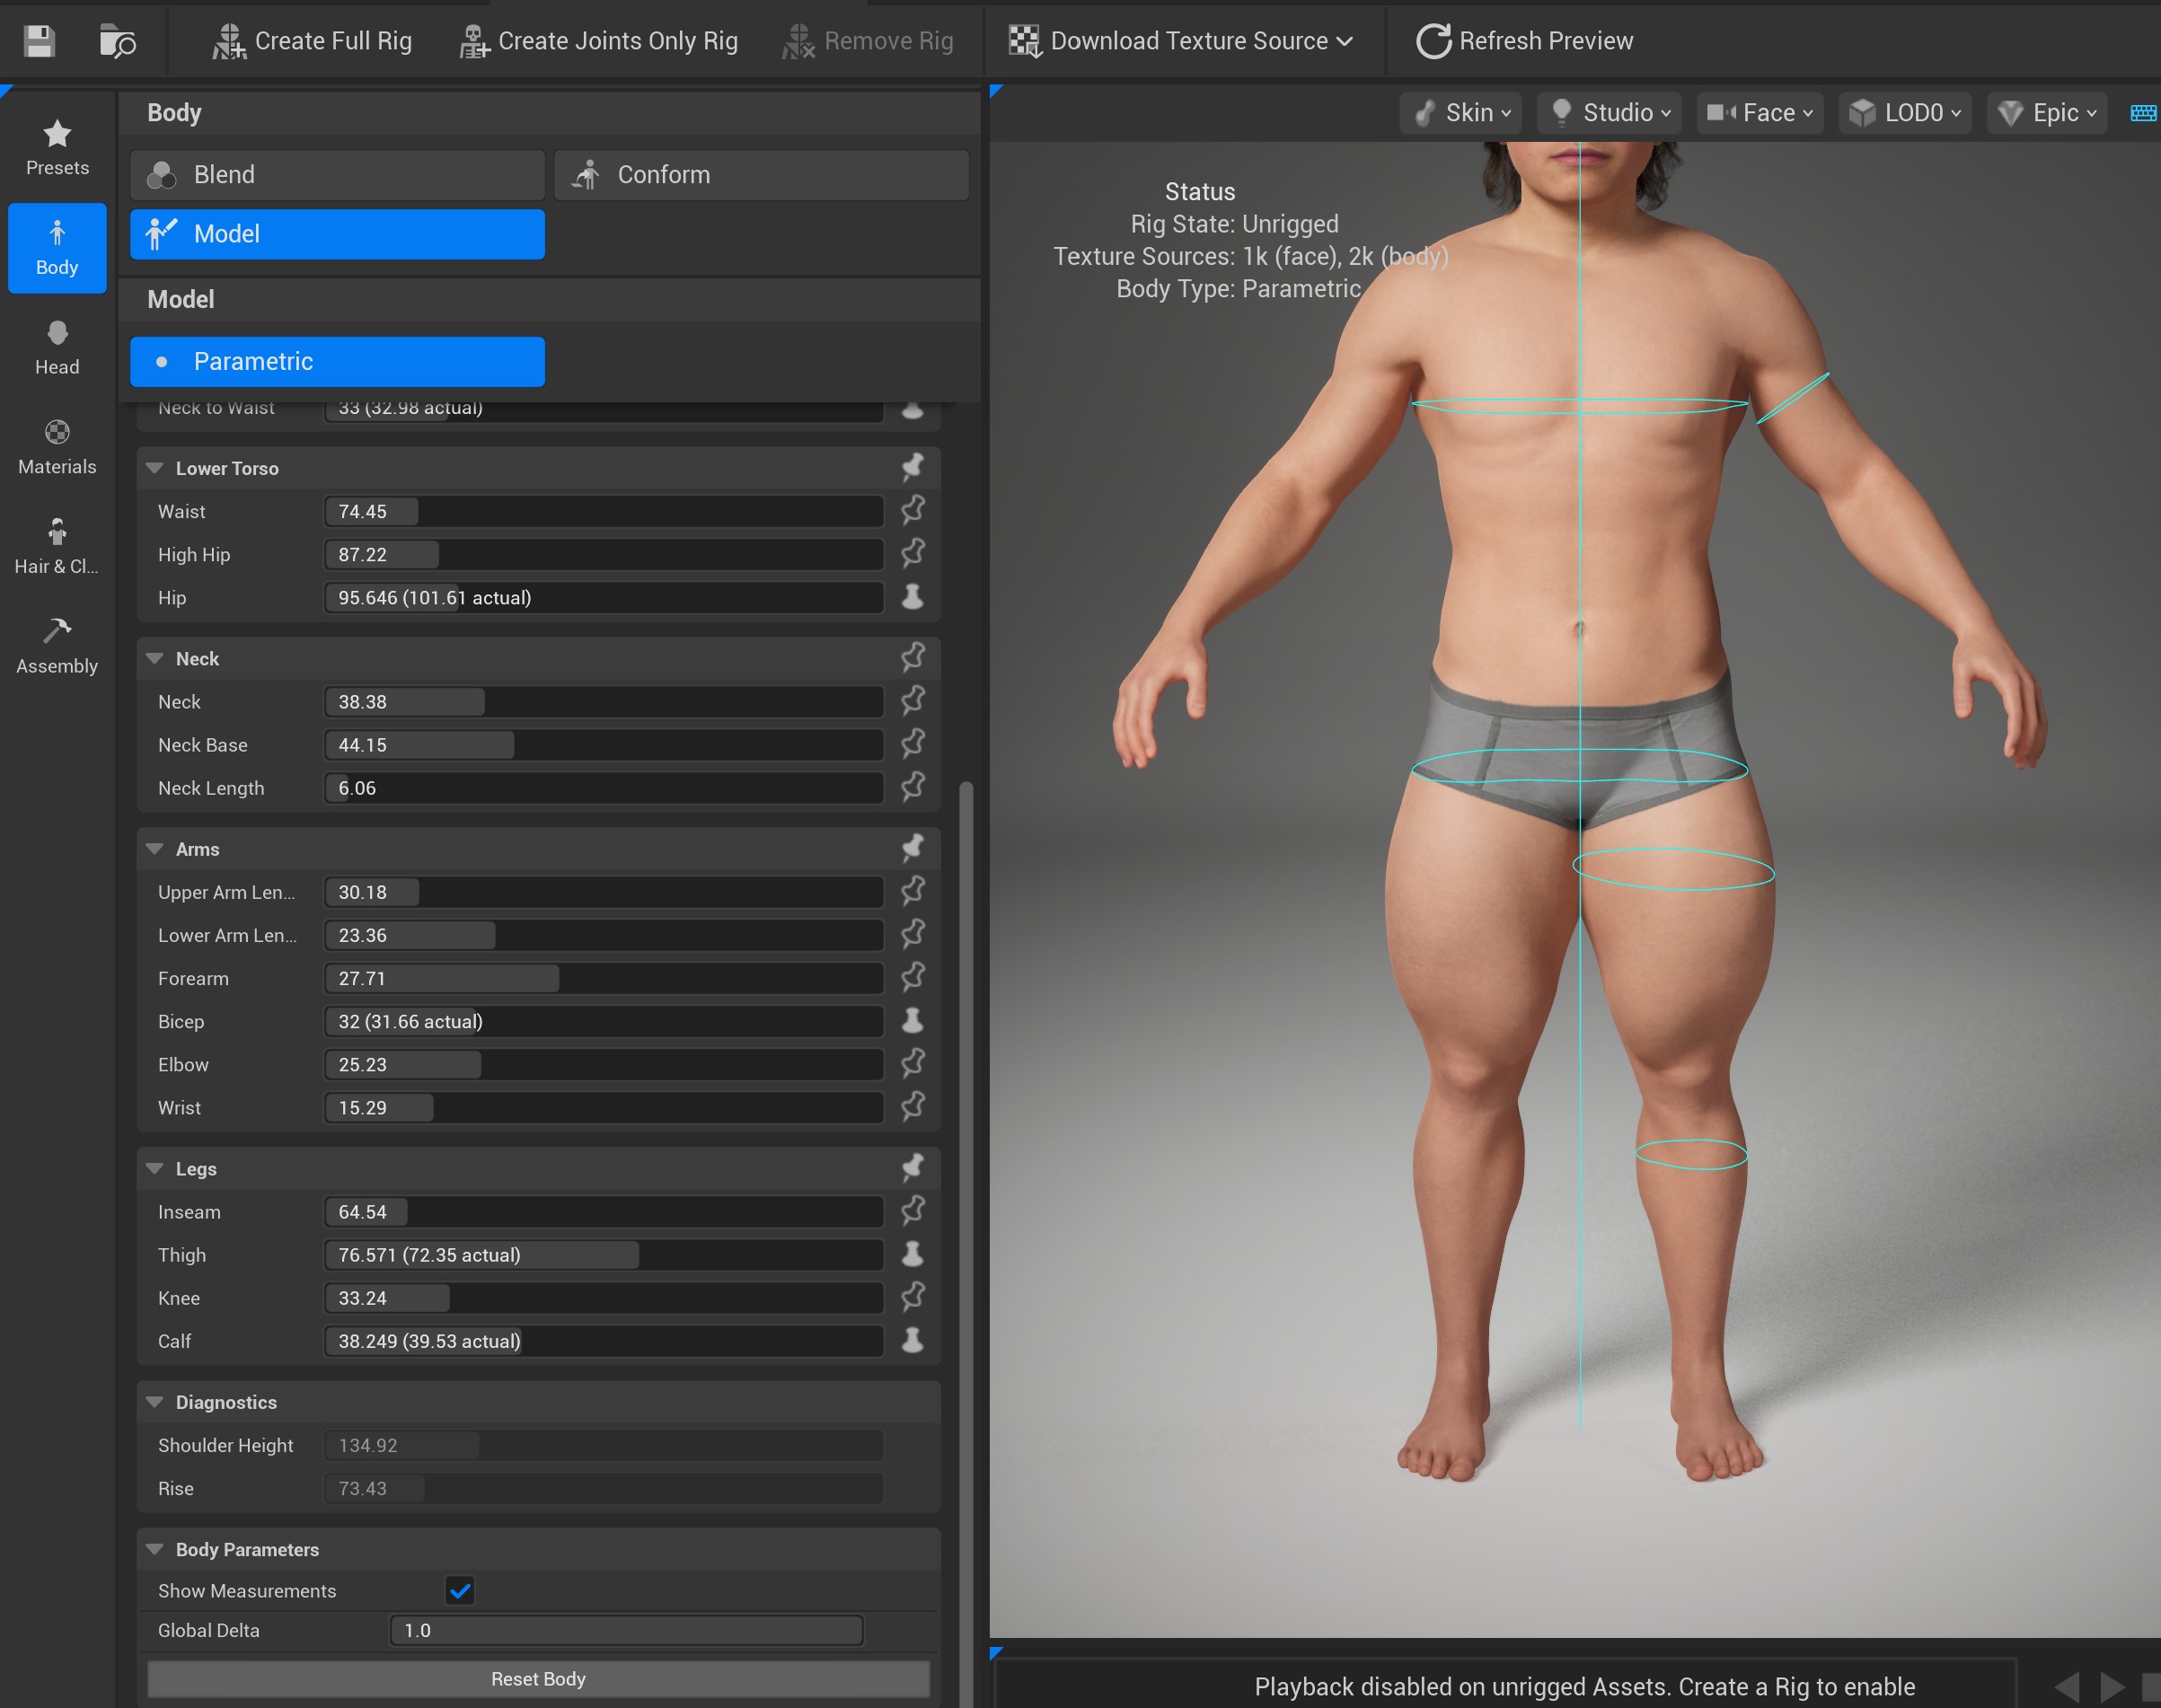
Task: Collapse the Legs section
Action: pyautogui.click(x=154, y=1168)
